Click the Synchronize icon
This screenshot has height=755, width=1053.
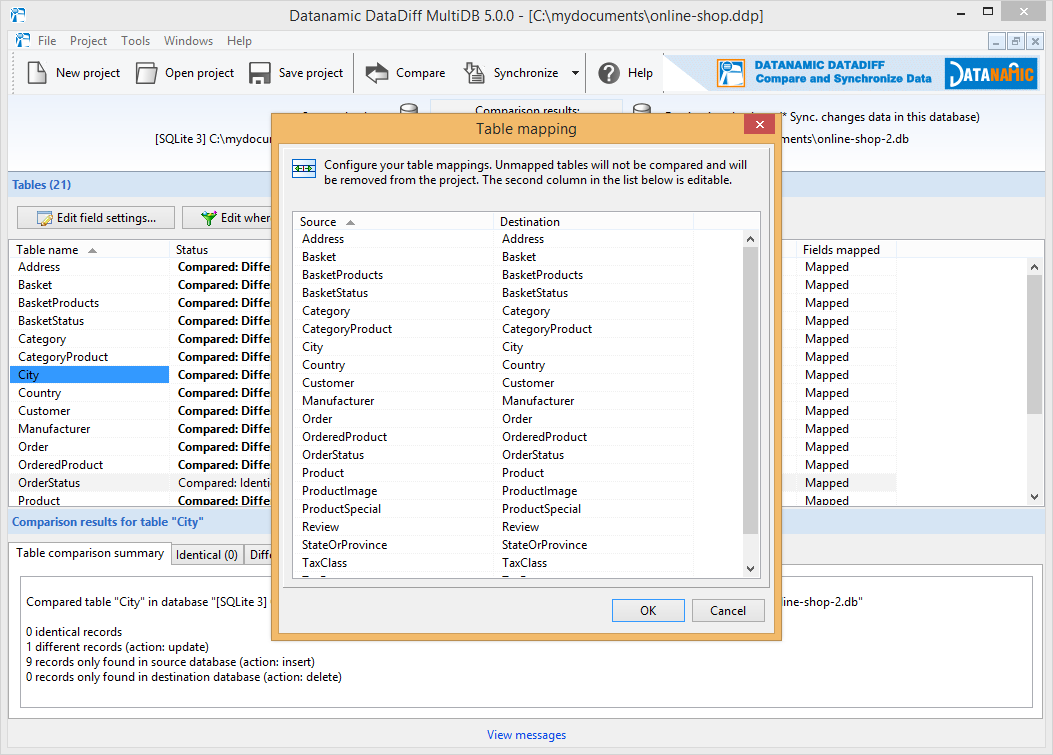tap(474, 73)
